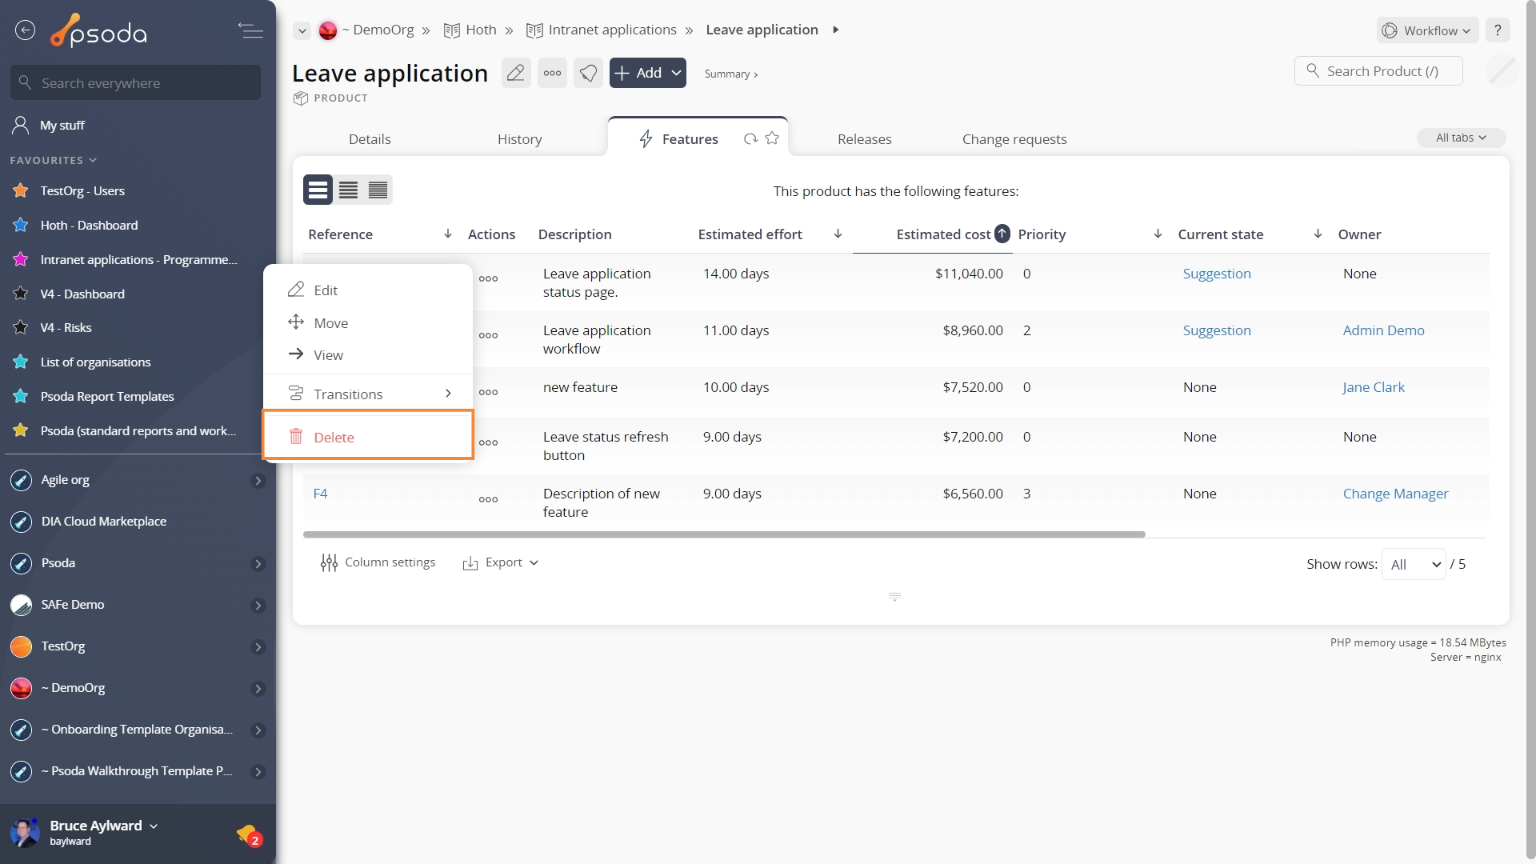Collapse the Favourites section
The image size is (1536, 864).
(54, 160)
